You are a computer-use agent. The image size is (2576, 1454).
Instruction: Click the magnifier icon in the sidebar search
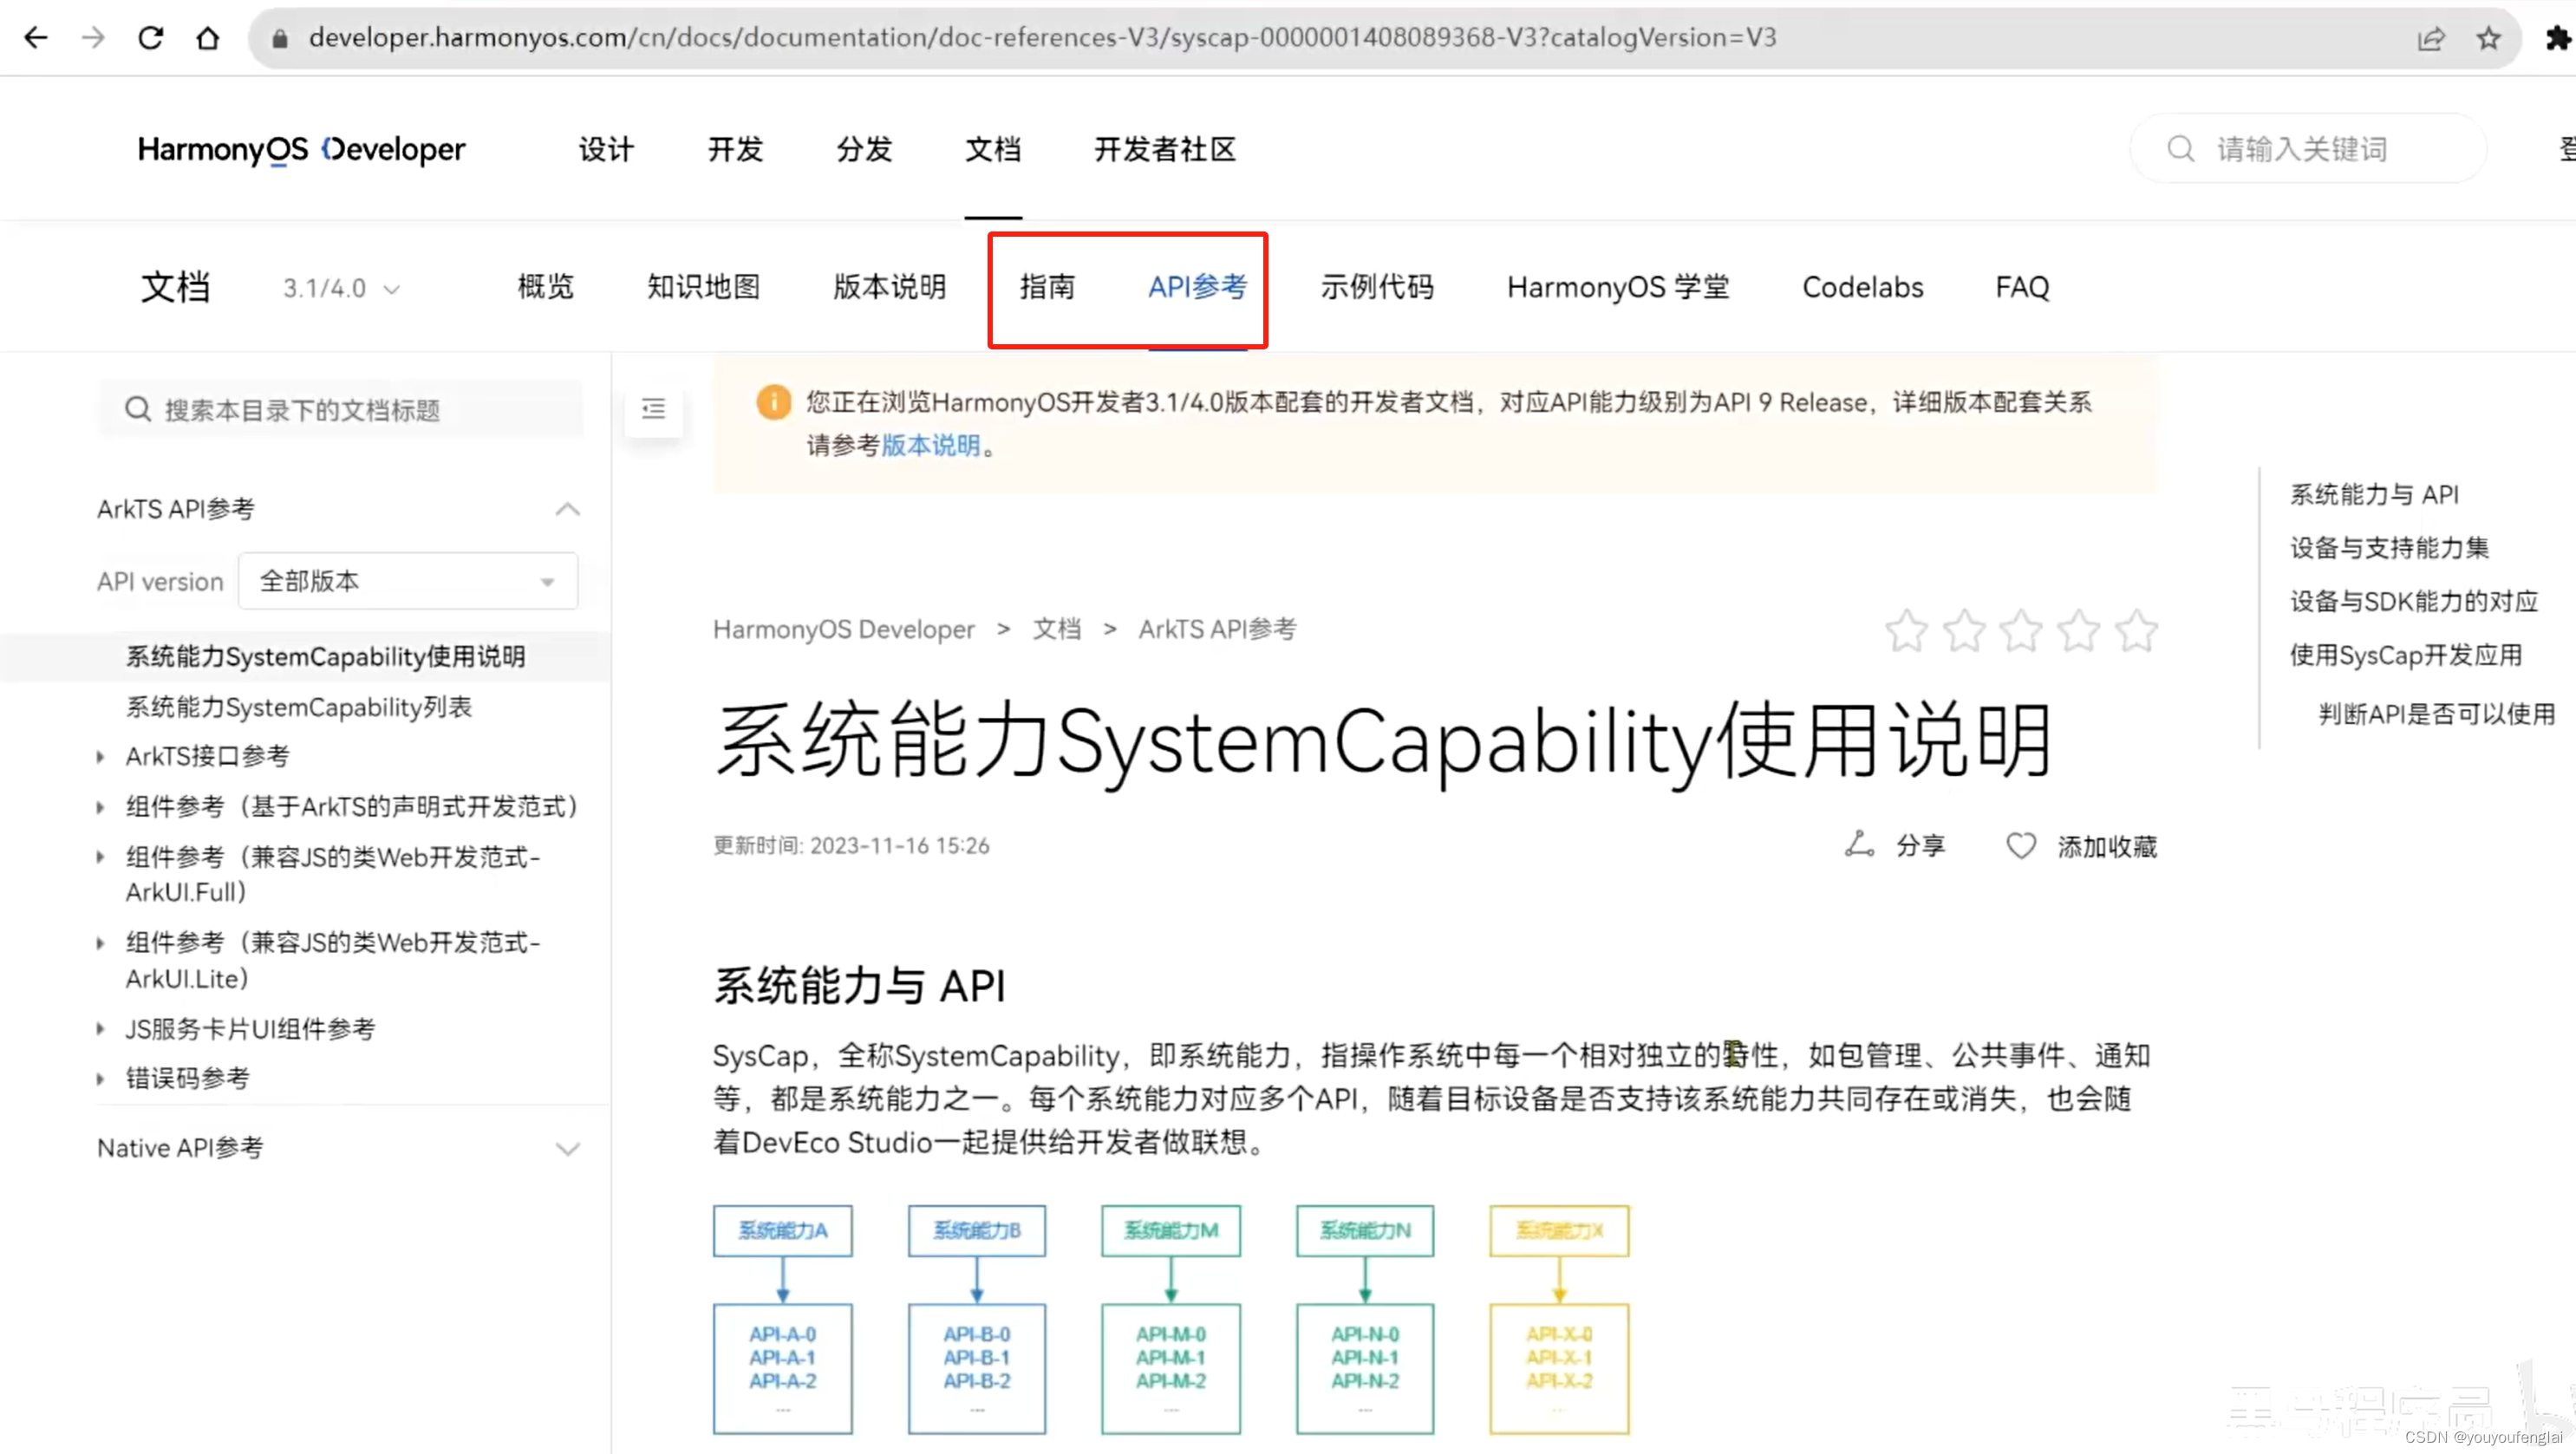pyautogui.click(x=138, y=408)
